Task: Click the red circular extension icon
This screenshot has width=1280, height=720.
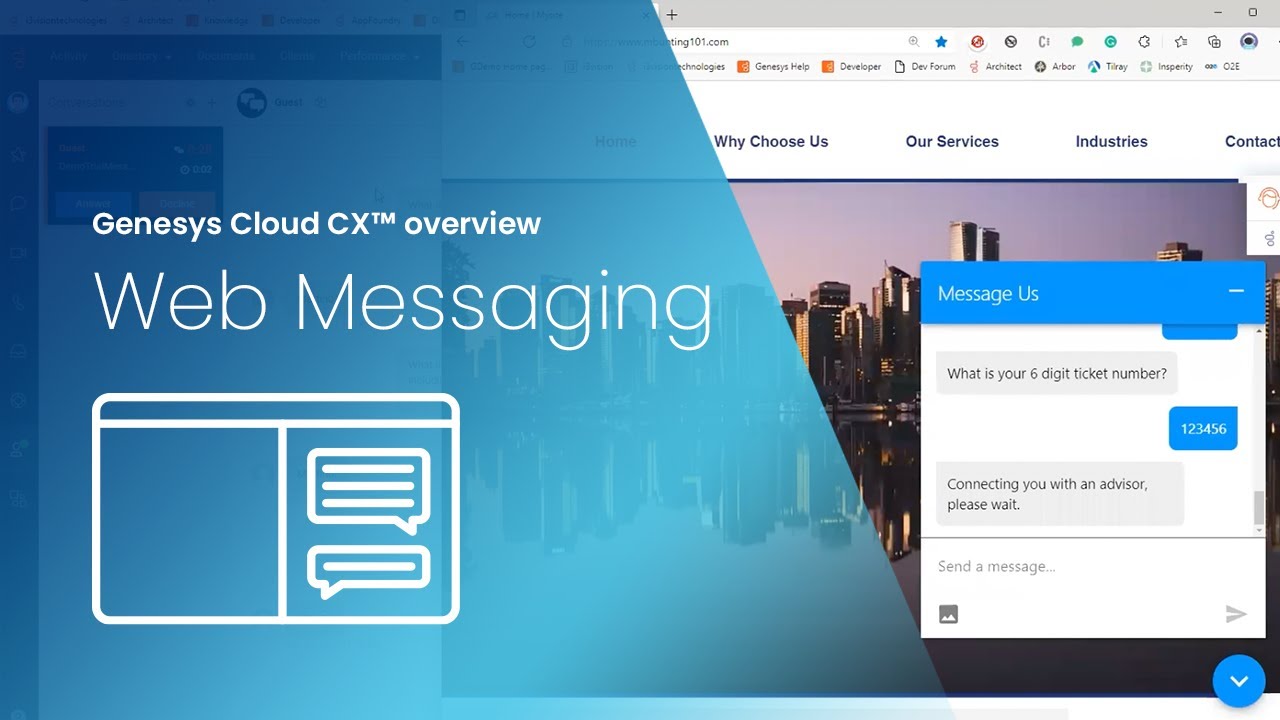Action: tap(978, 42)
